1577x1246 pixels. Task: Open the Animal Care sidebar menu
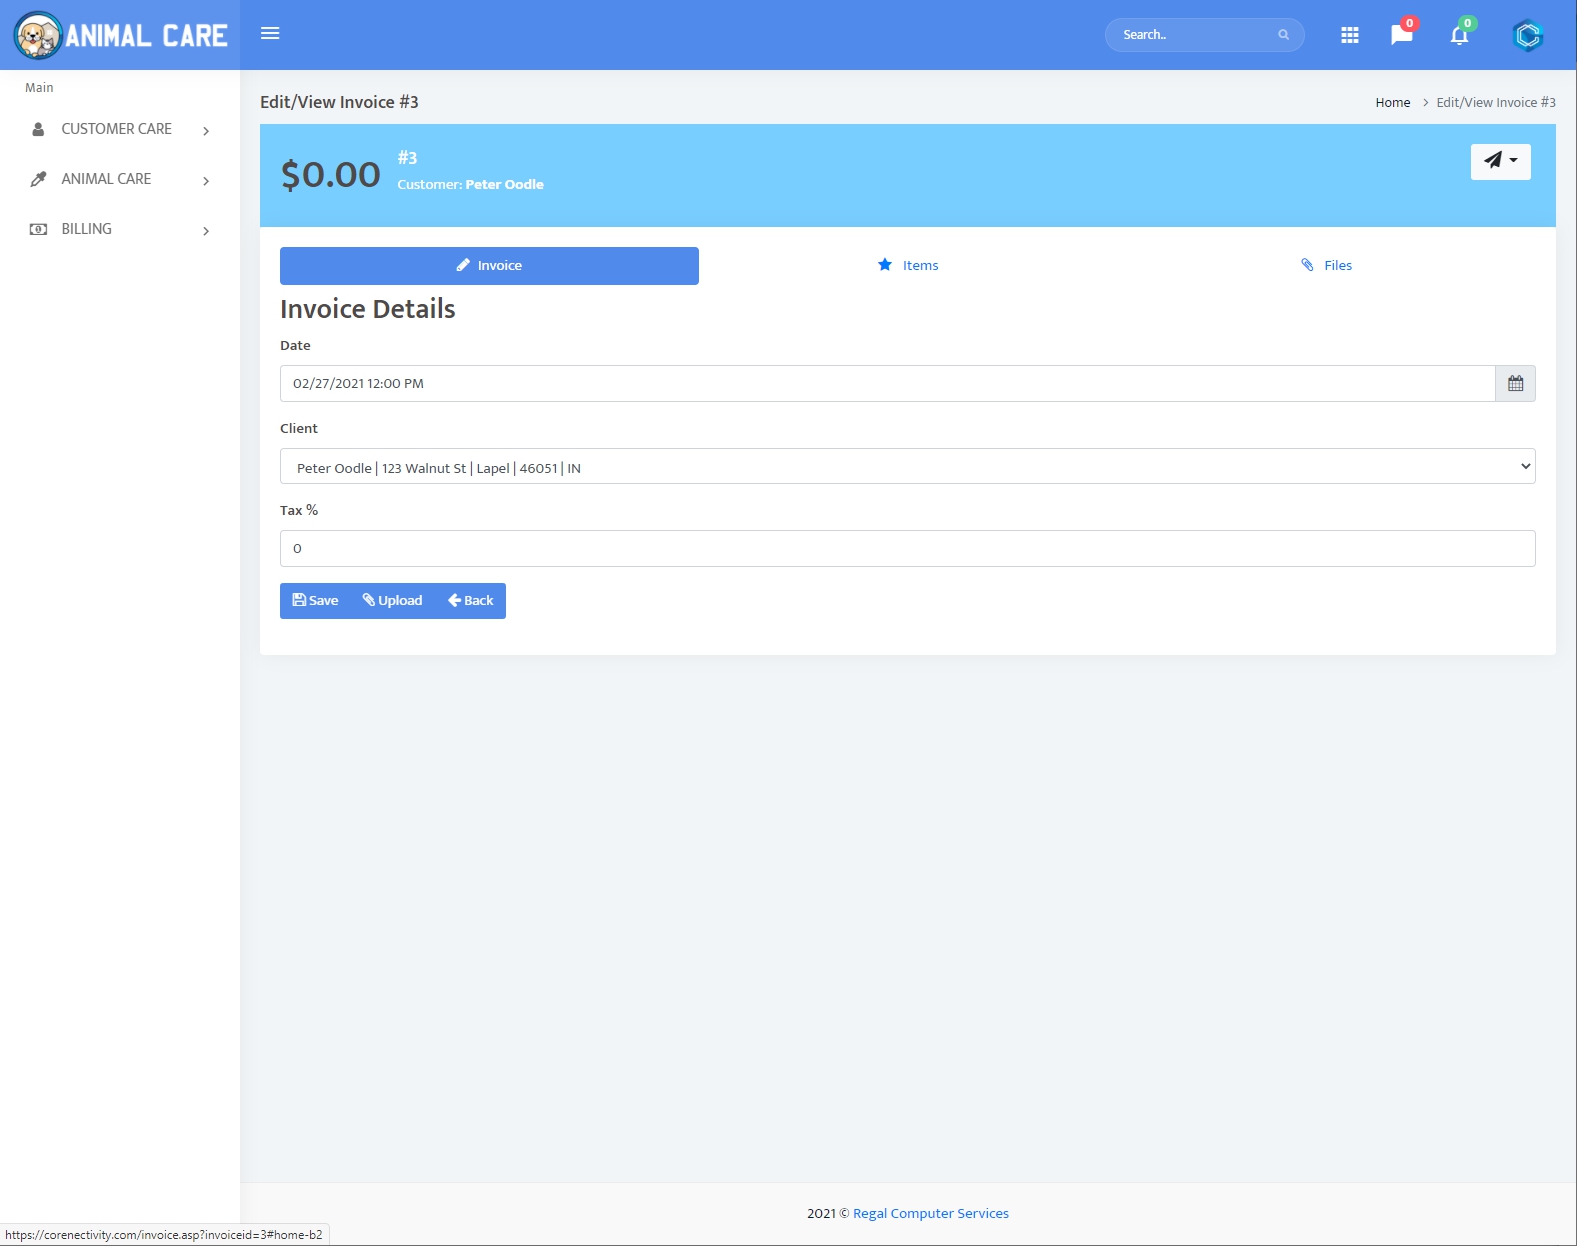coord(120,179)
